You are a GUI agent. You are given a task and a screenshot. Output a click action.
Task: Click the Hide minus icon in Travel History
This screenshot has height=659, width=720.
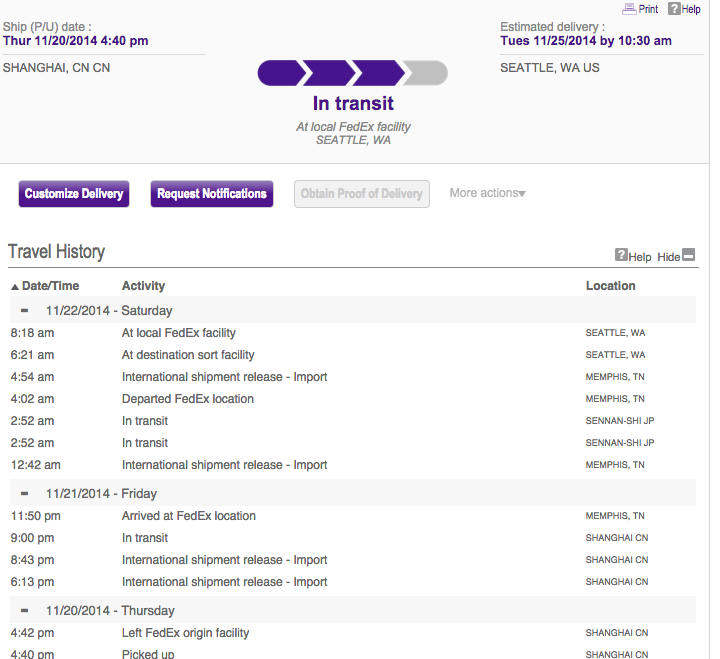click(689, 254)
